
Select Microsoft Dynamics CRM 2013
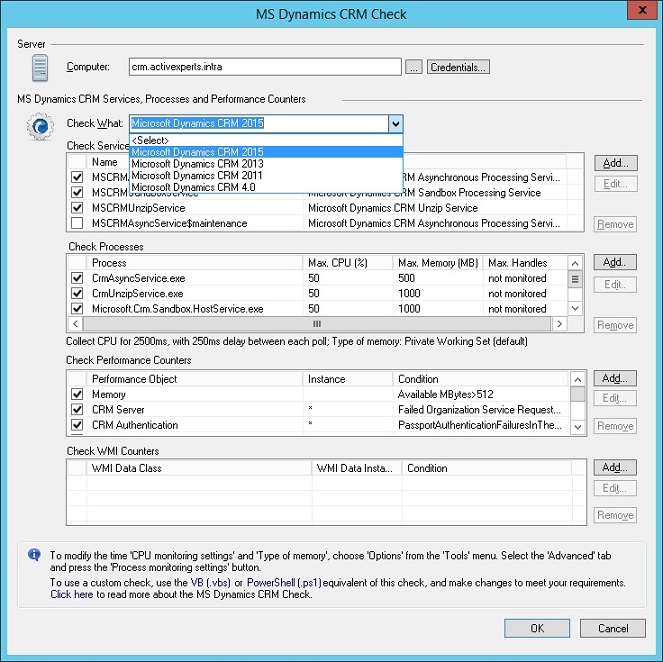pos(266,164)
